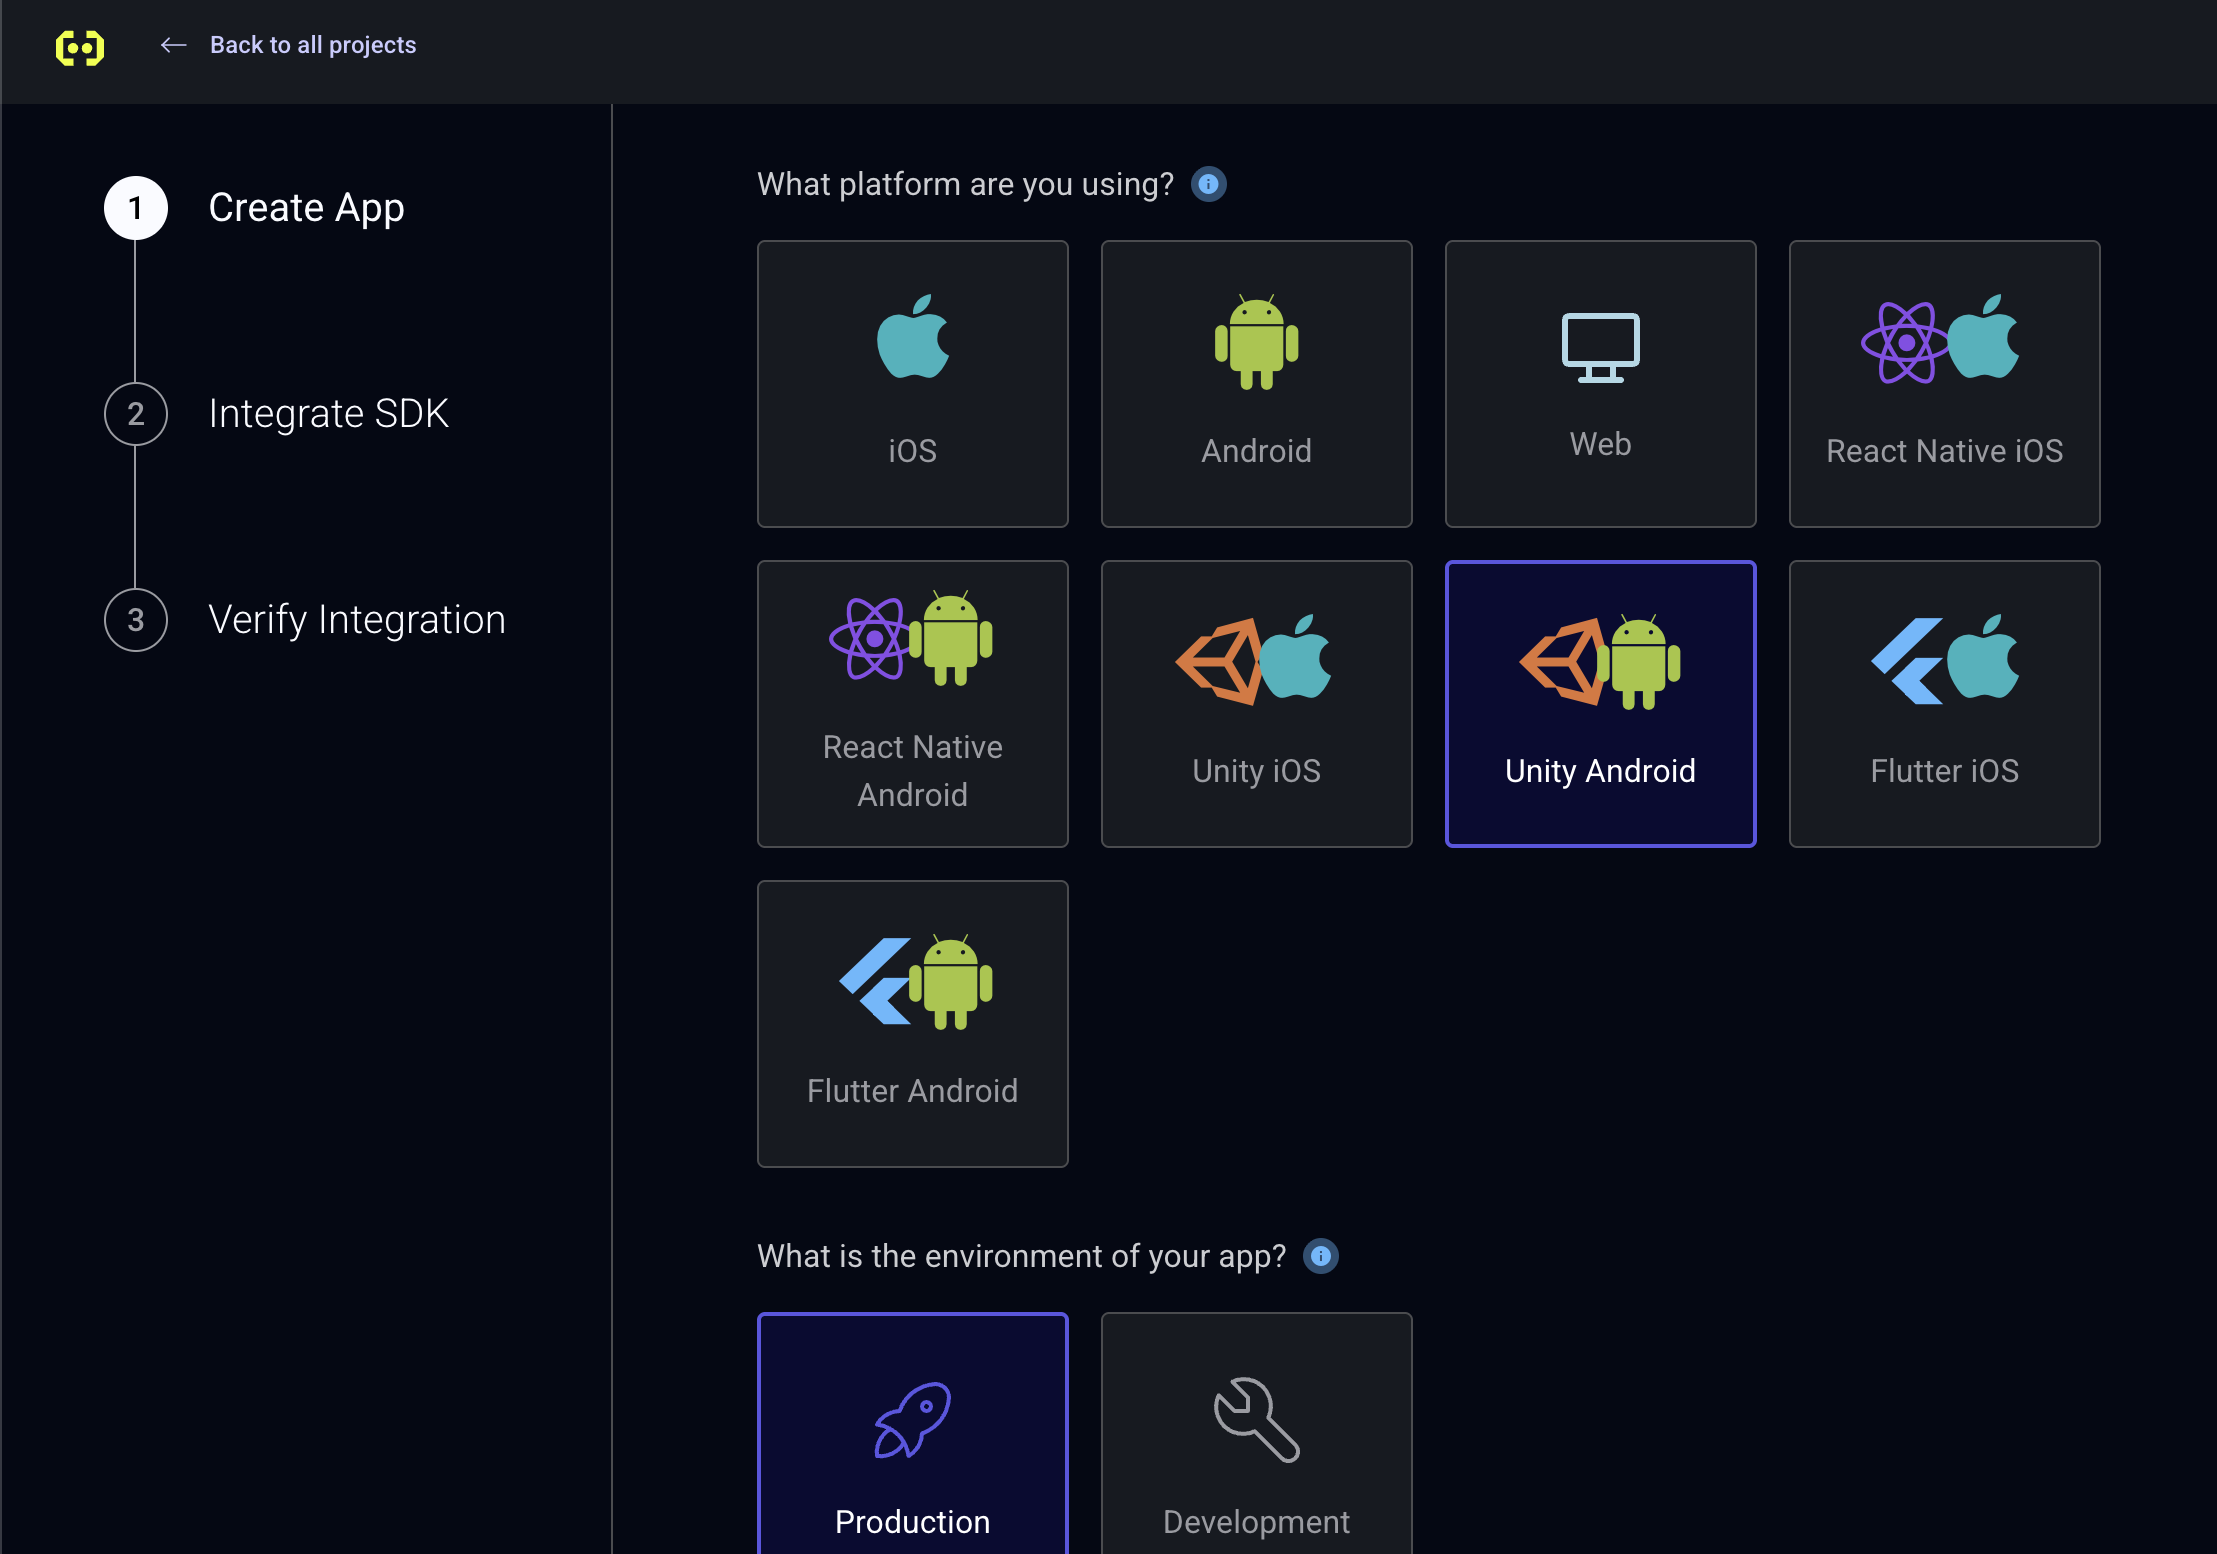
Task: Select Production environment rocket icon
Action: [x=912, y=1420]
